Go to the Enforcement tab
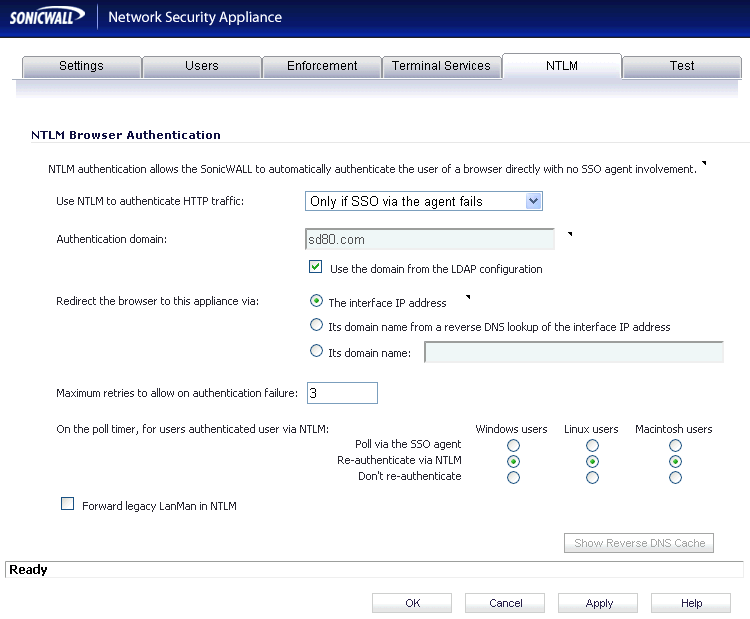Image resolution: width=750 pixels, height=619 pixels. [322, 66]
